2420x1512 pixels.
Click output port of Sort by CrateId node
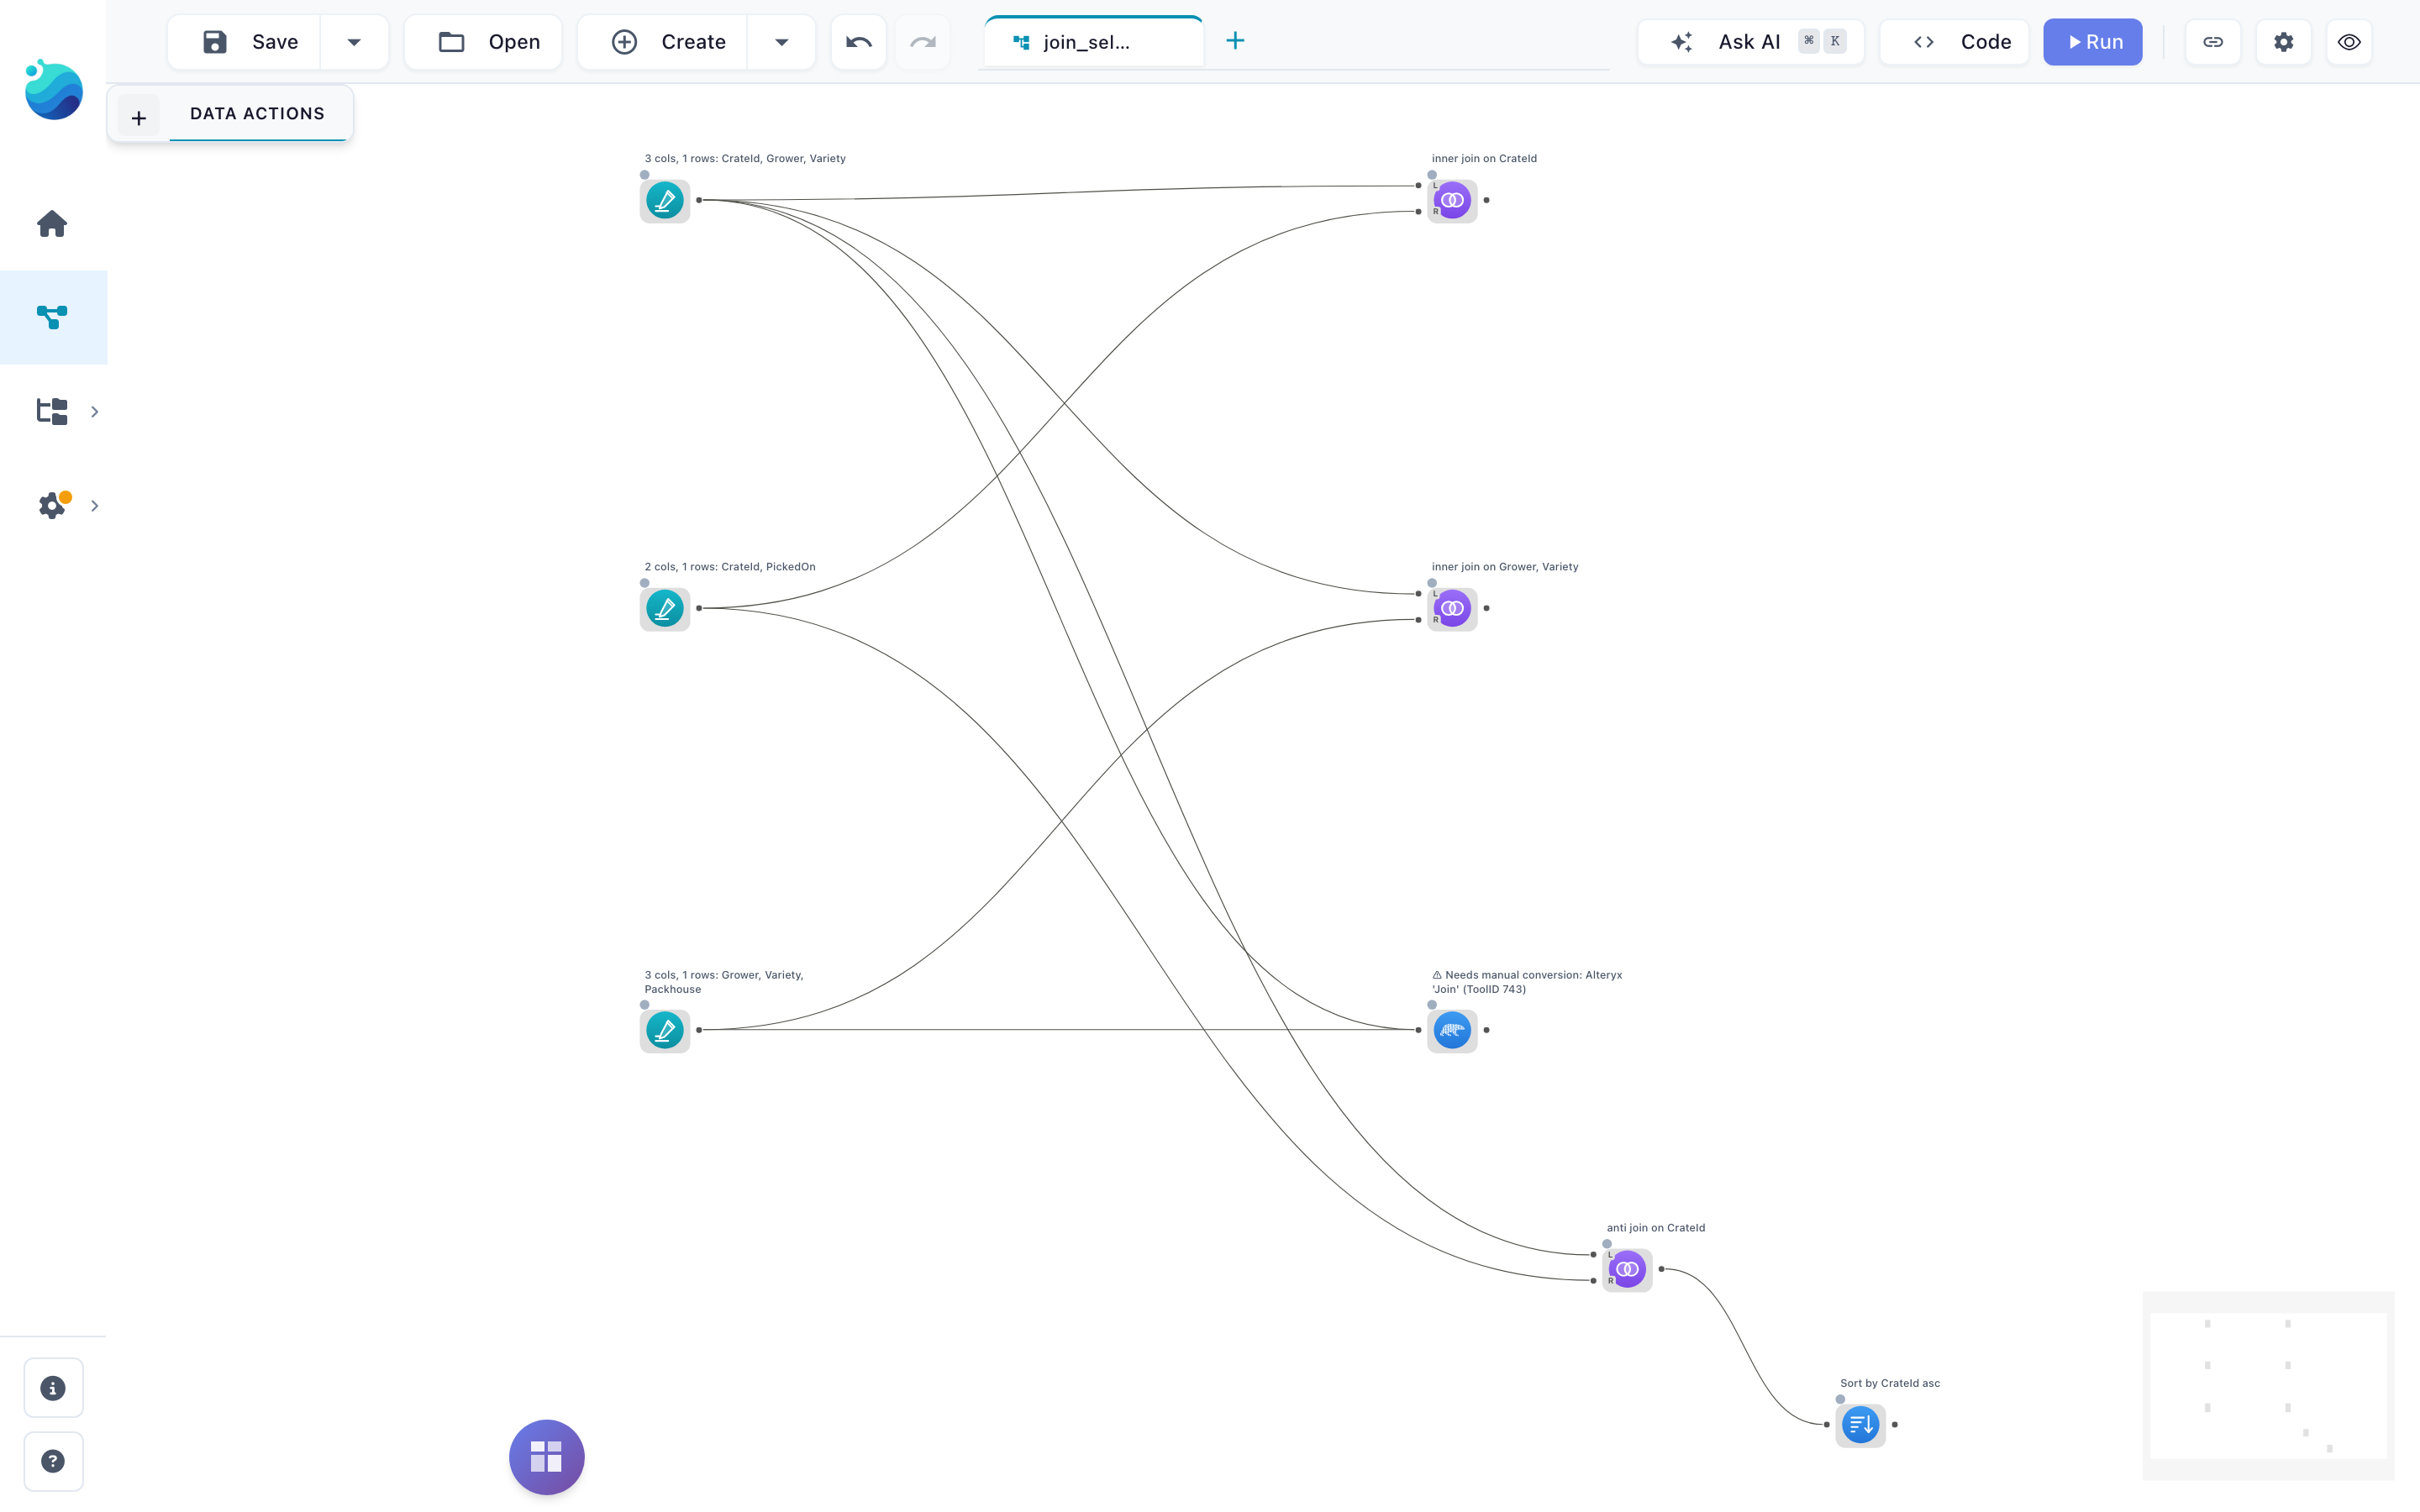click(x=1895, y=1425)
